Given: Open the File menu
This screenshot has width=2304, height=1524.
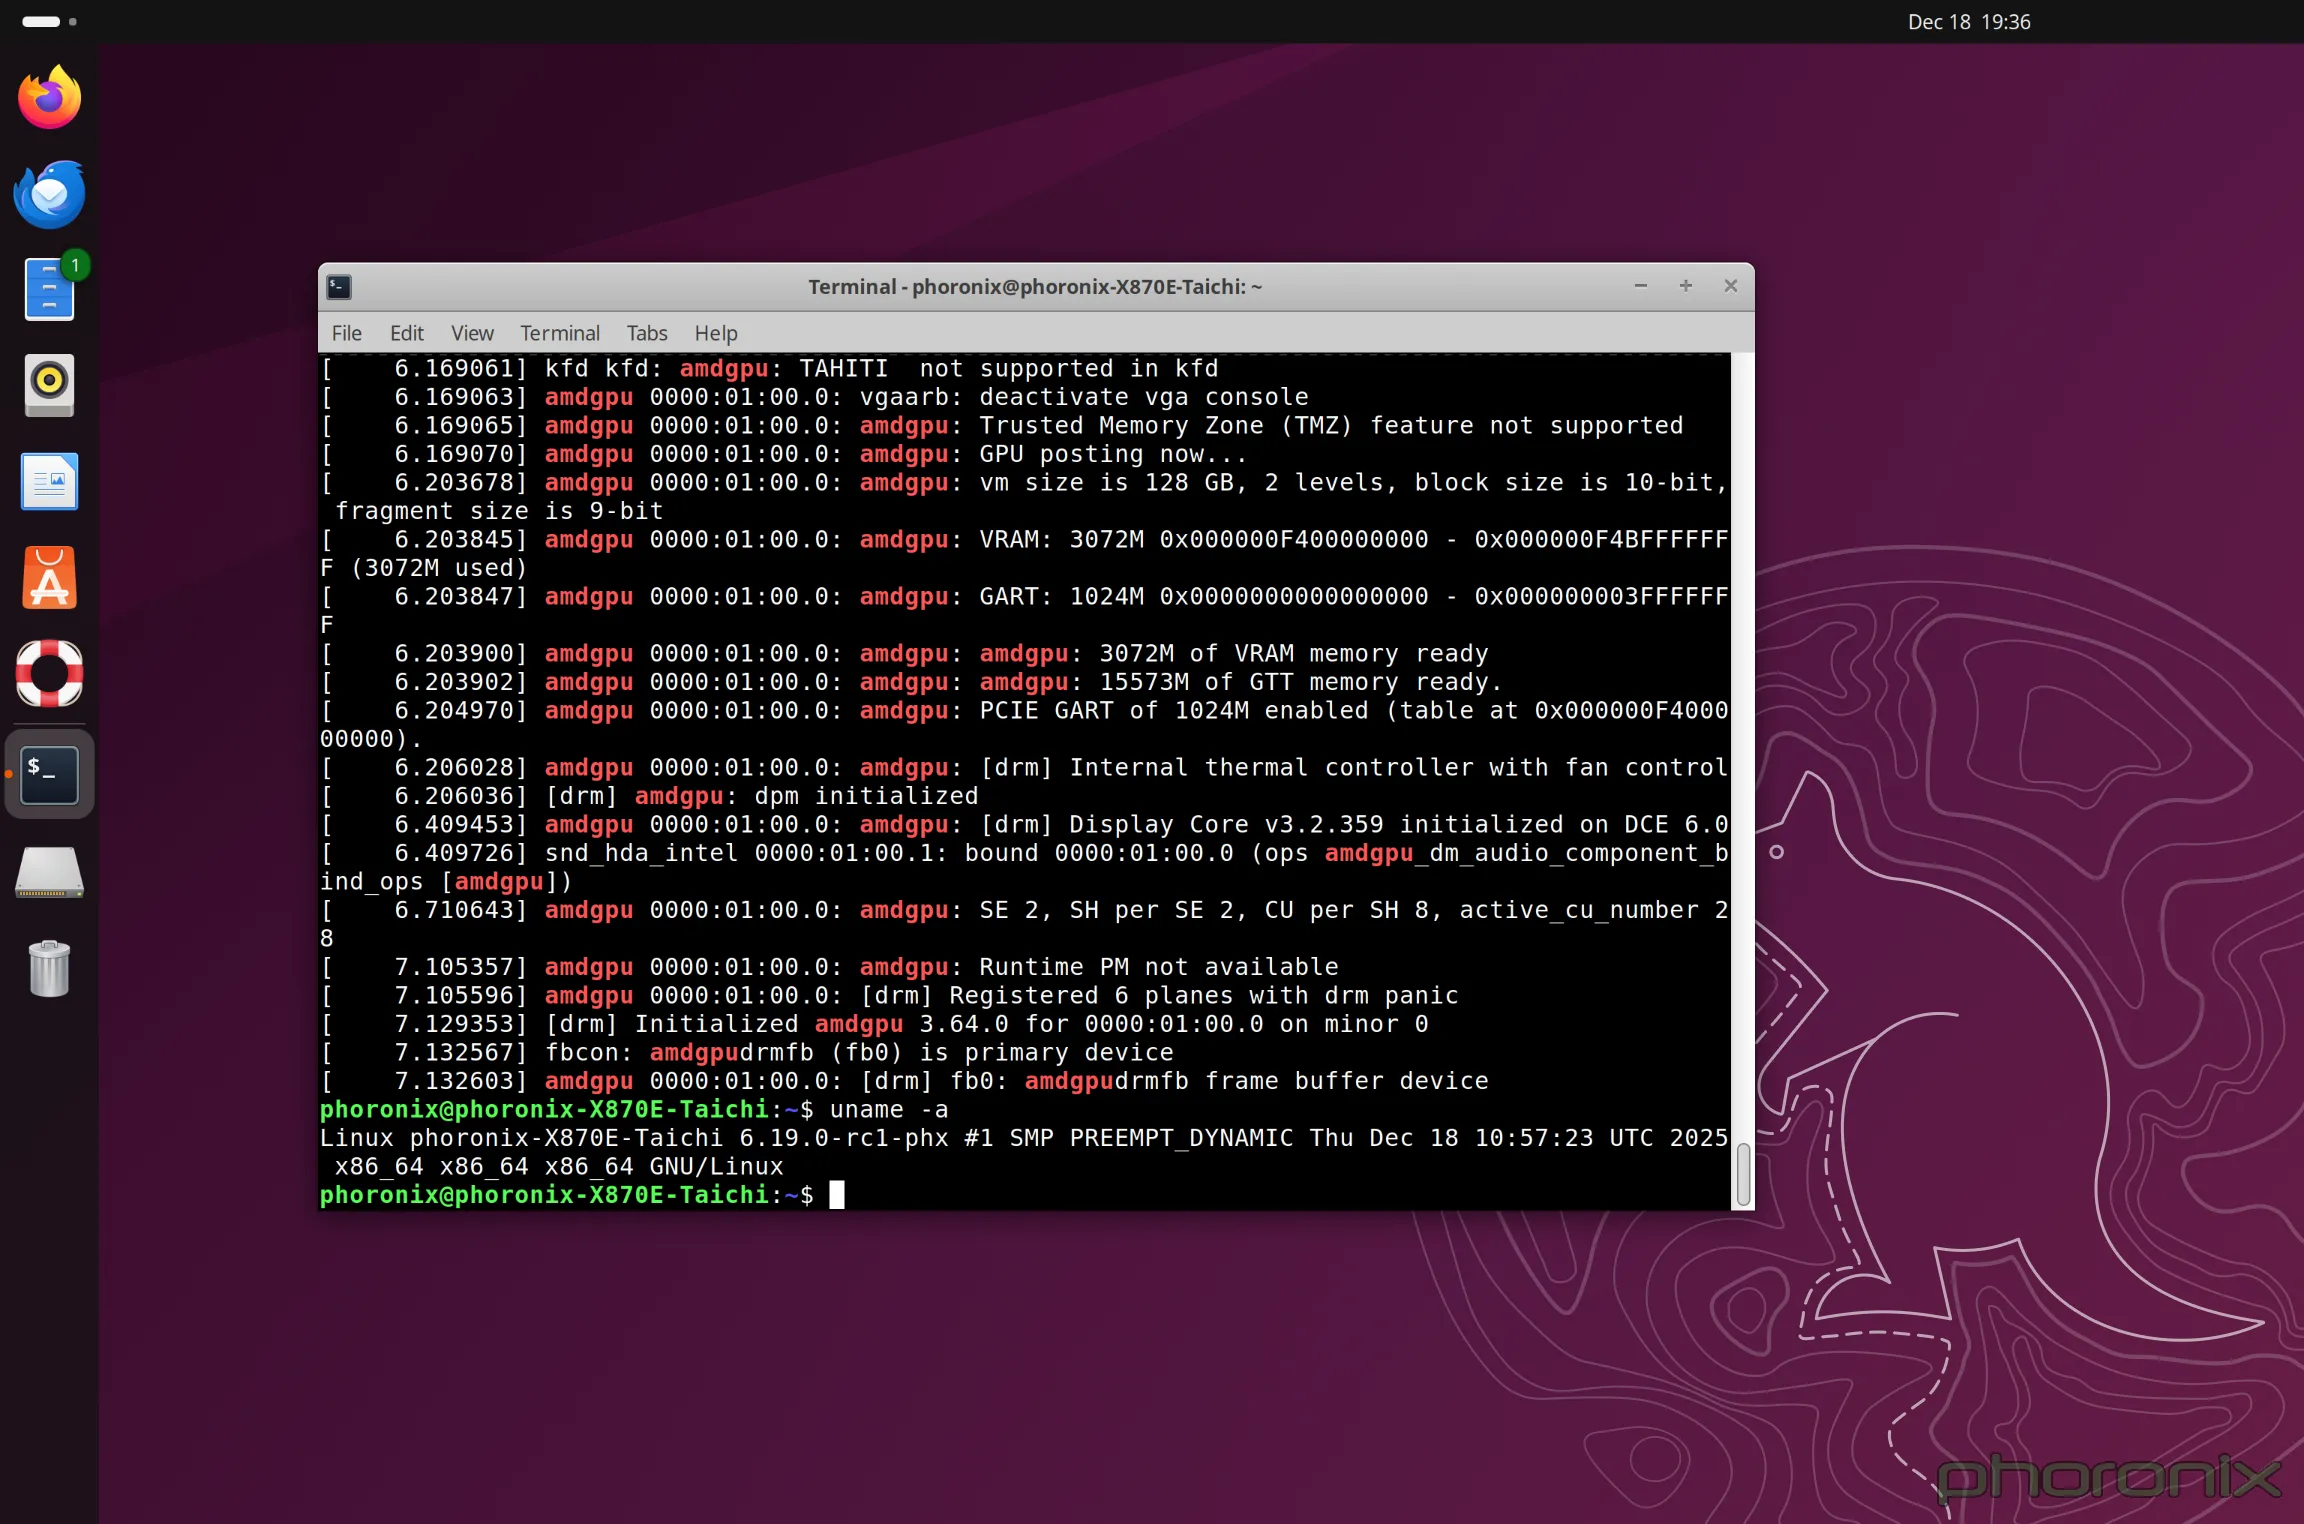Looking at the screenshot, I should pos(346,333).
